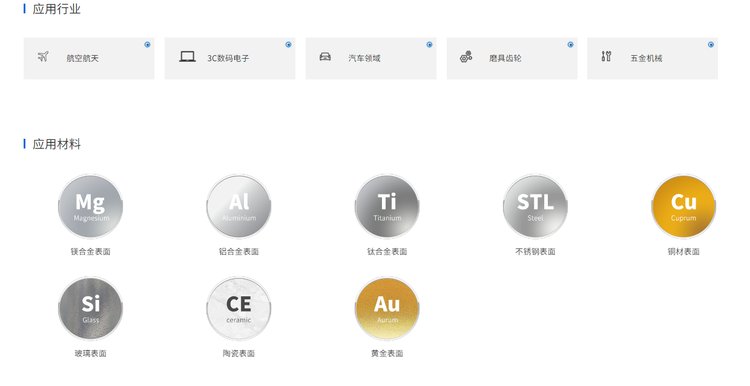Click the airplane icon for 航空航天
This screenshot has width=750, height=386.
[x=43, y=56]
